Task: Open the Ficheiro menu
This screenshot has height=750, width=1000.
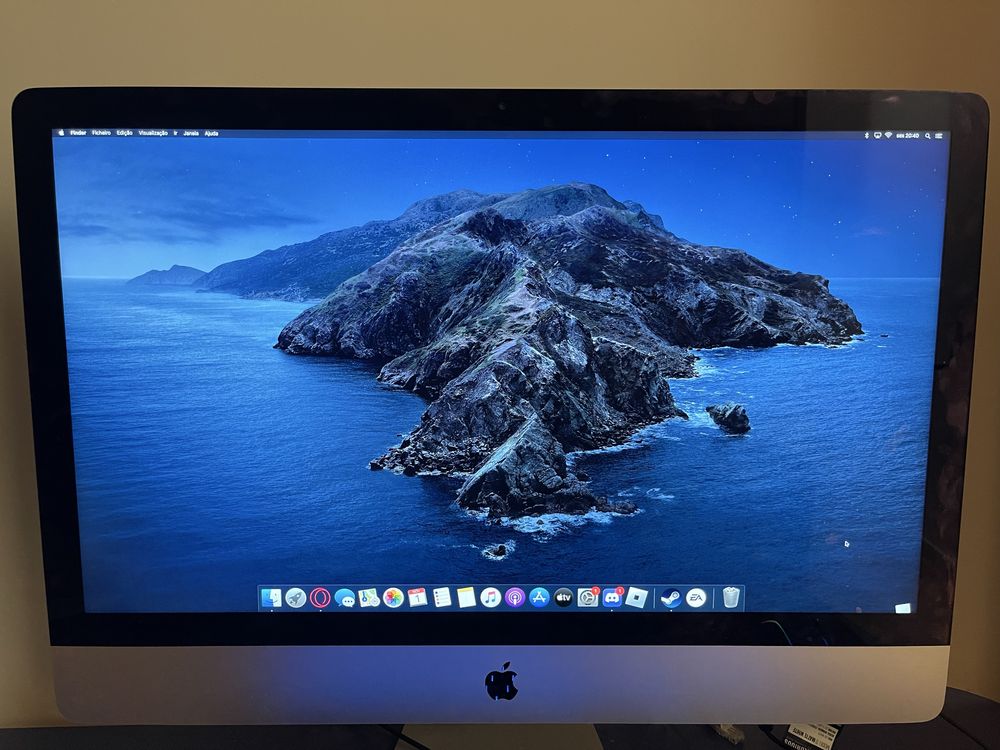Action: pos(101,133)
